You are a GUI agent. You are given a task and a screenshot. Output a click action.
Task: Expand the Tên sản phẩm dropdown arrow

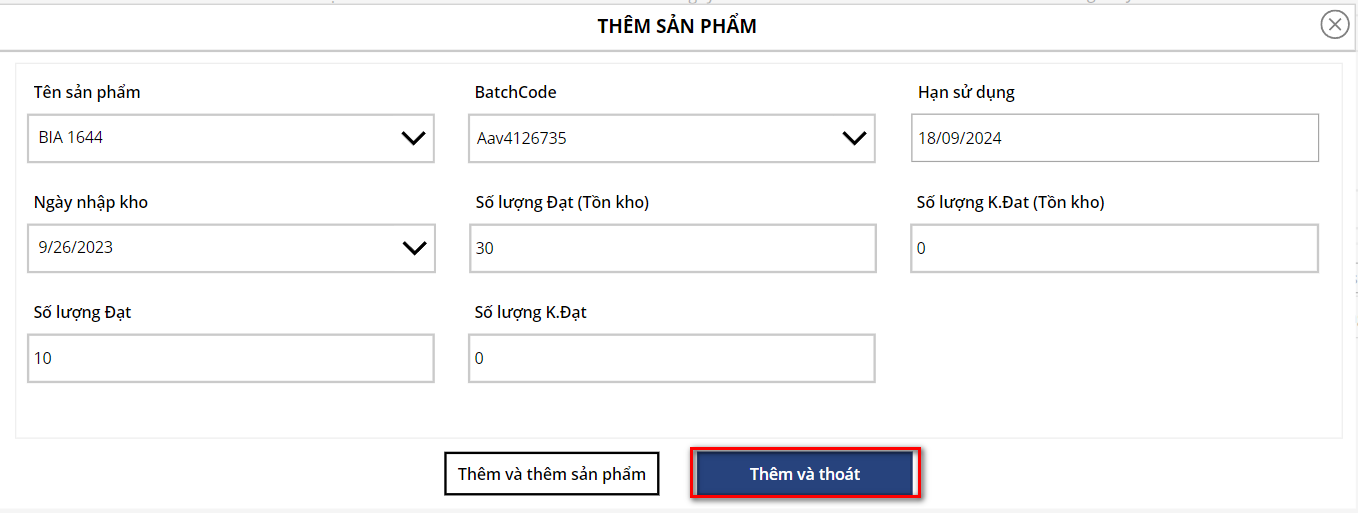(x=413, y=138)
